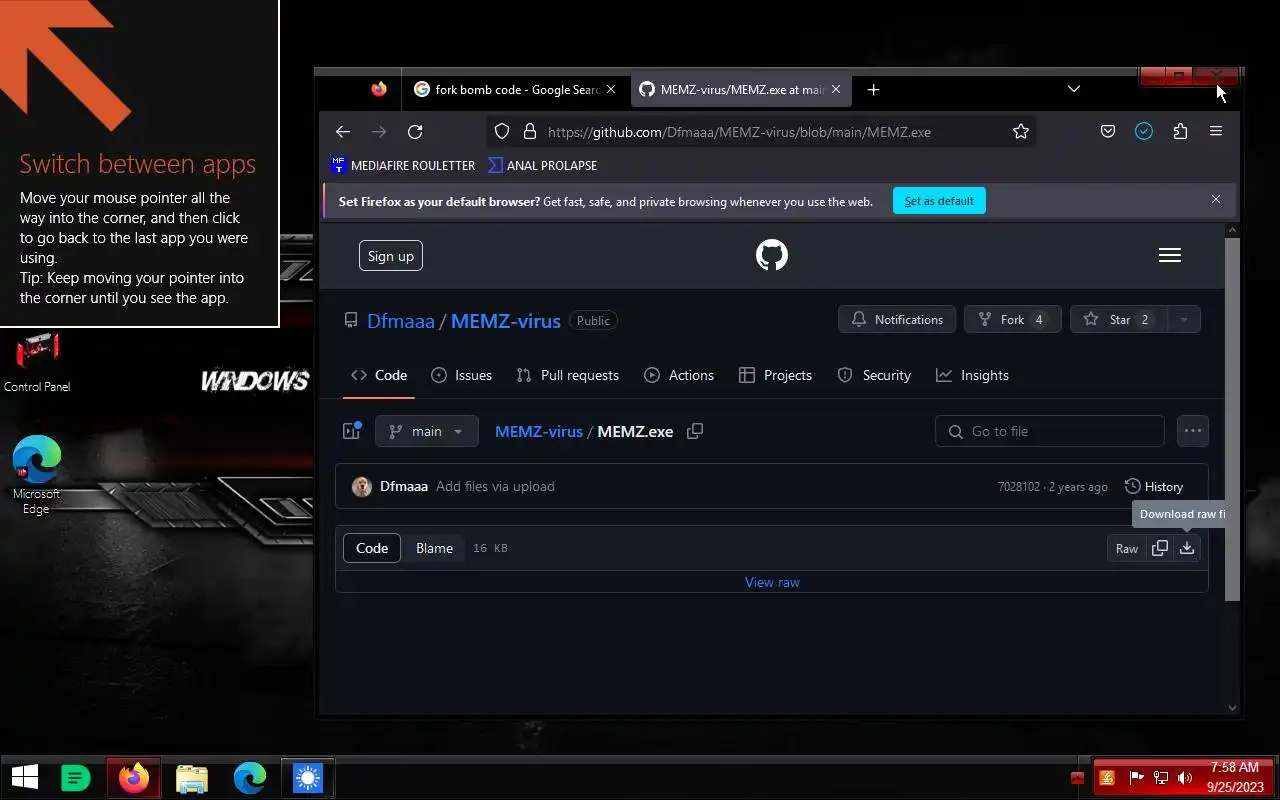
Task: Open the GitHub logo home link
Action: [x=772, y=255]
